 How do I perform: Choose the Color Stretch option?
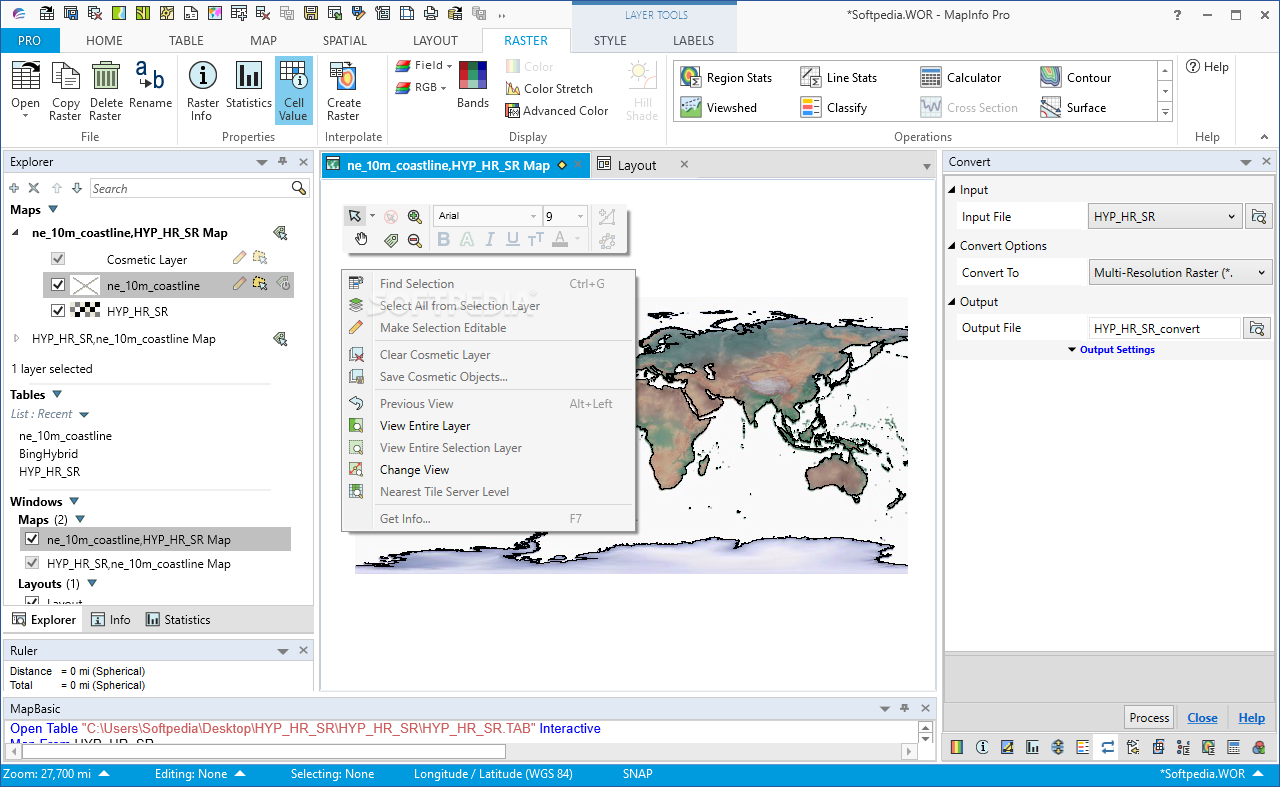point(549,89)
